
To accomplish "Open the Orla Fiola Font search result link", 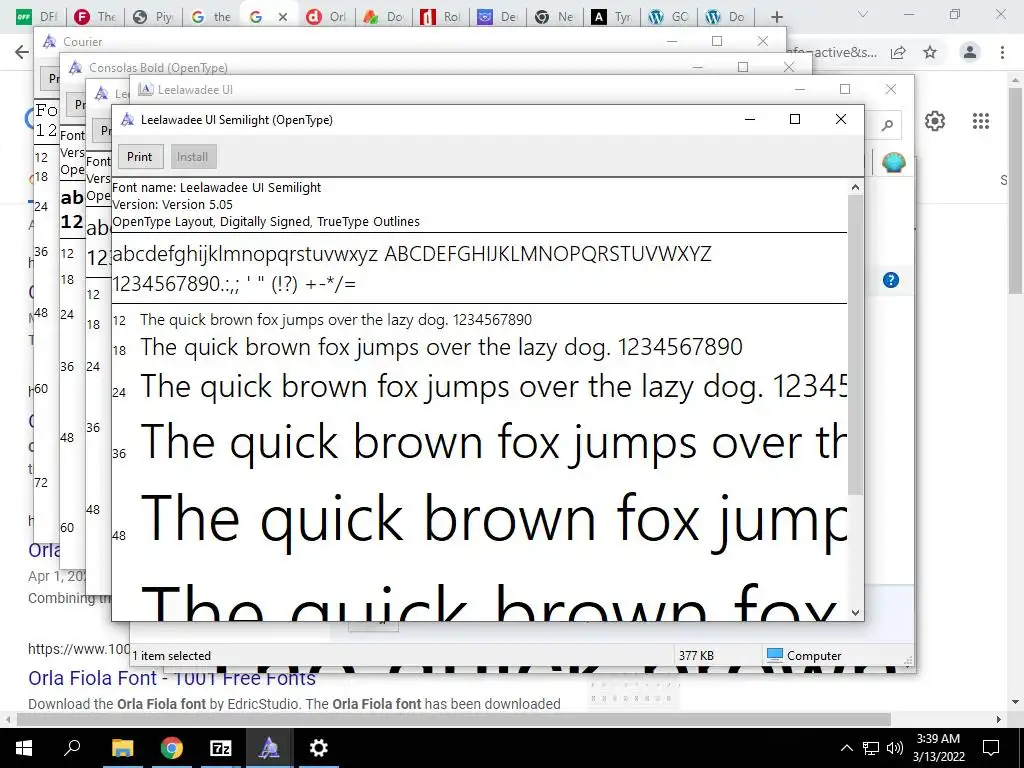I will [x=172, y=678].
